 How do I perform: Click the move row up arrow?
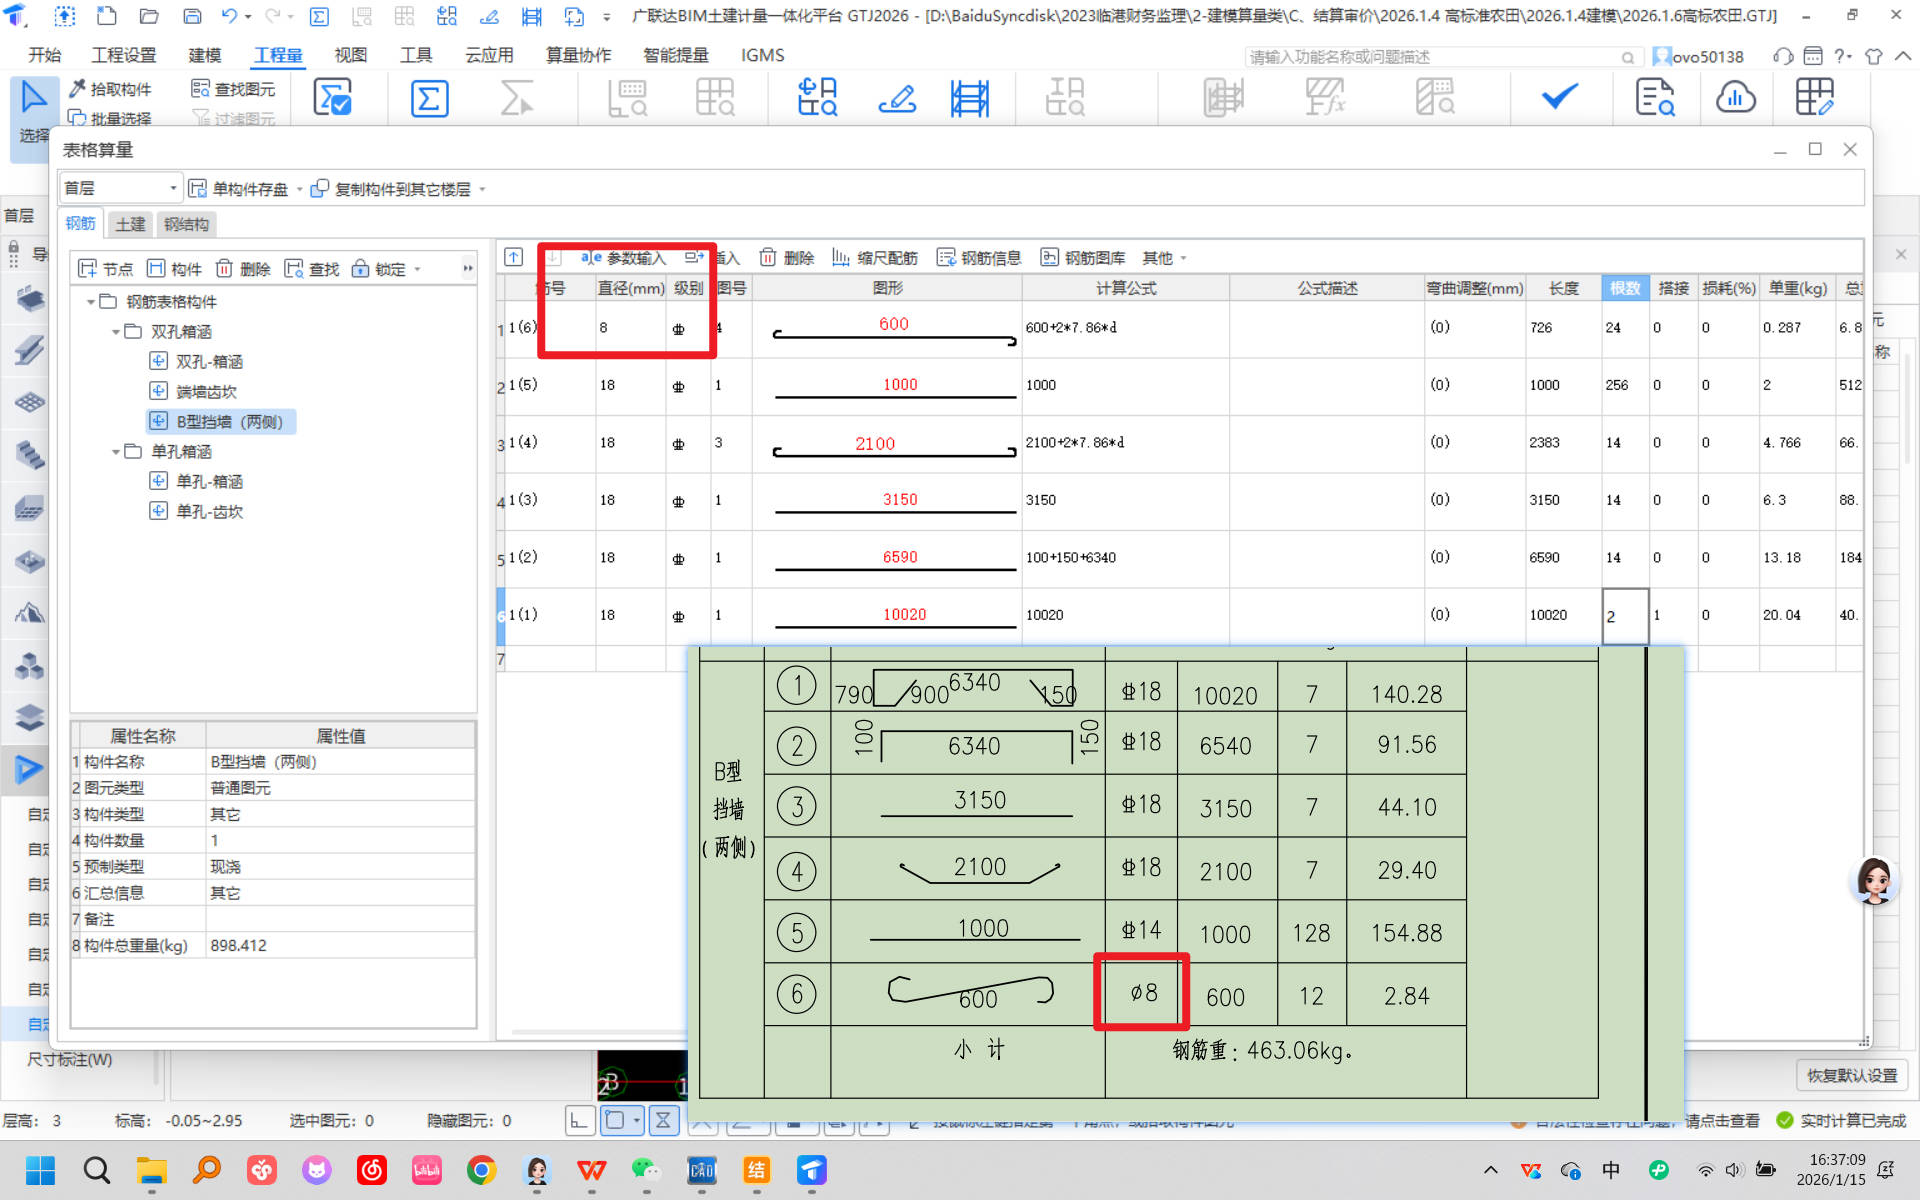tap(514, 257)
